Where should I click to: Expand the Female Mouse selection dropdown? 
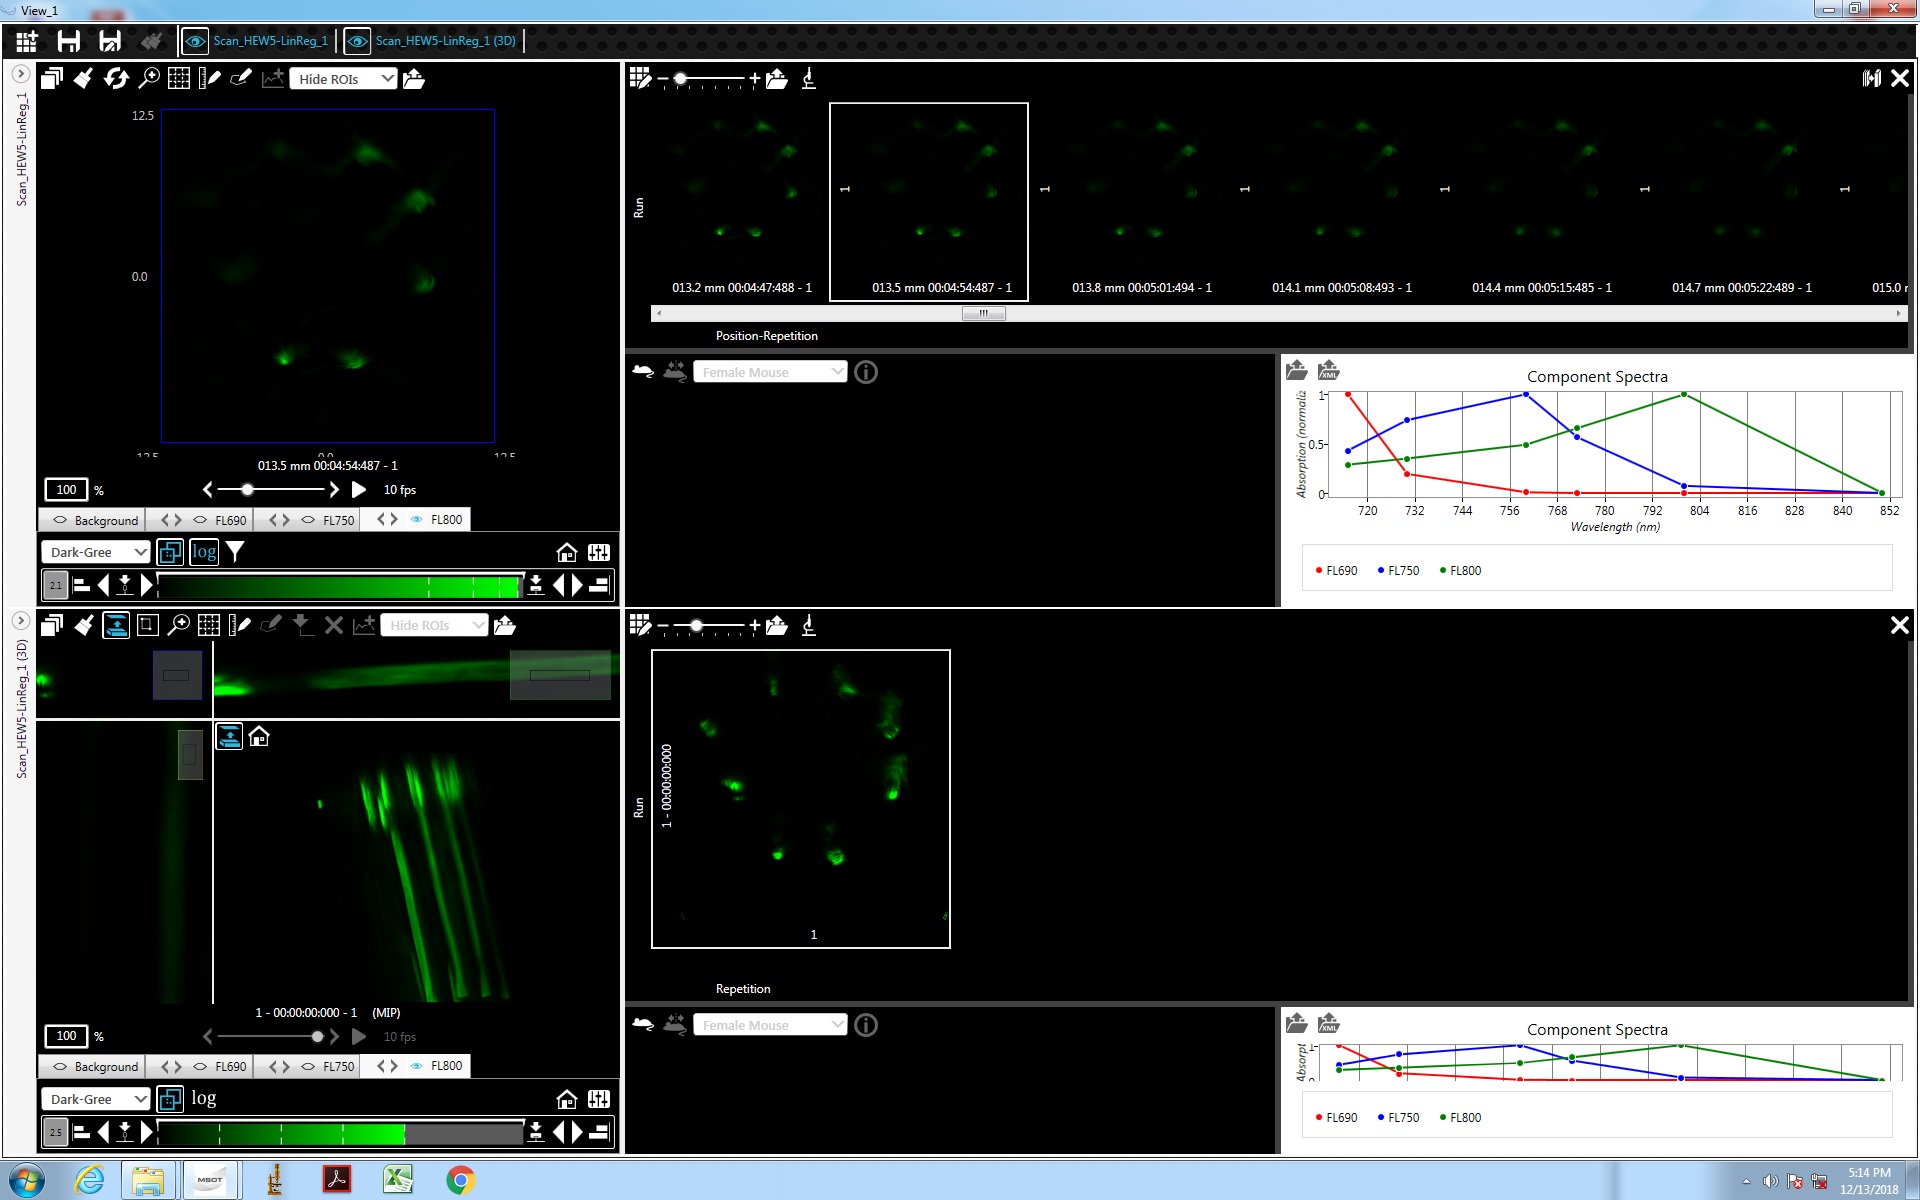coord(770,371)
